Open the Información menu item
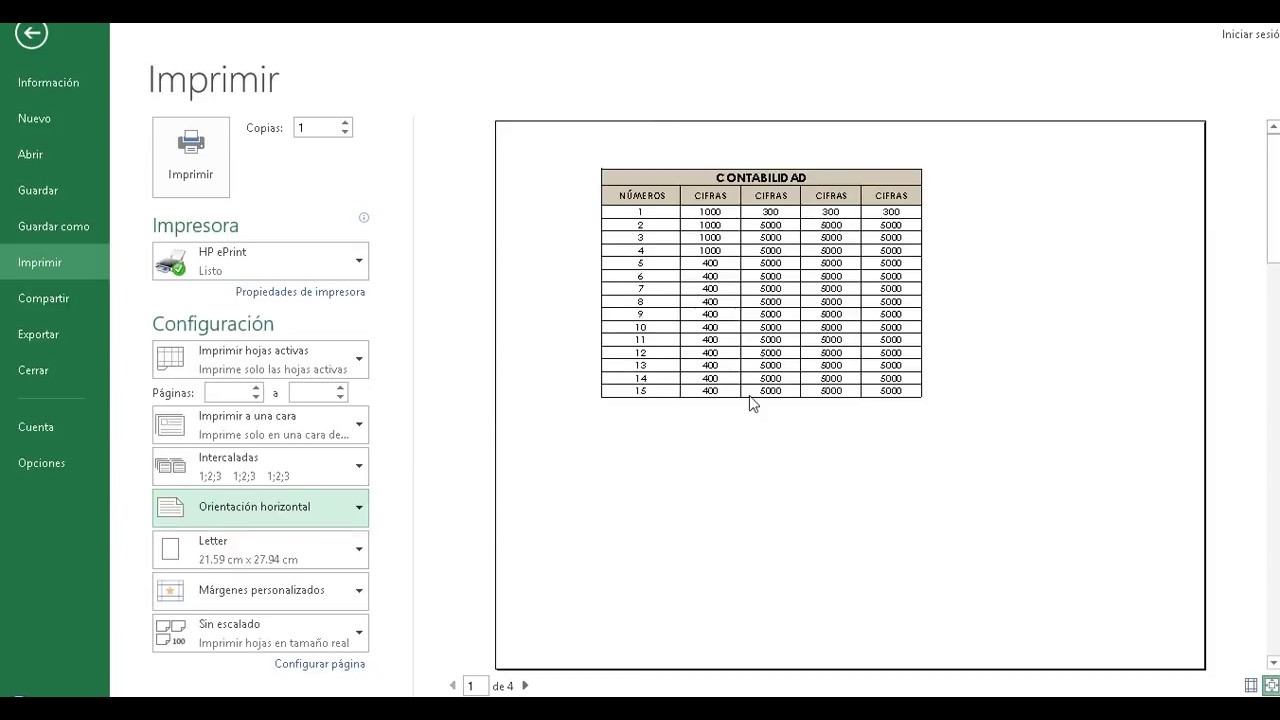Screen dimensions: 1280x720 click(55, 82)
